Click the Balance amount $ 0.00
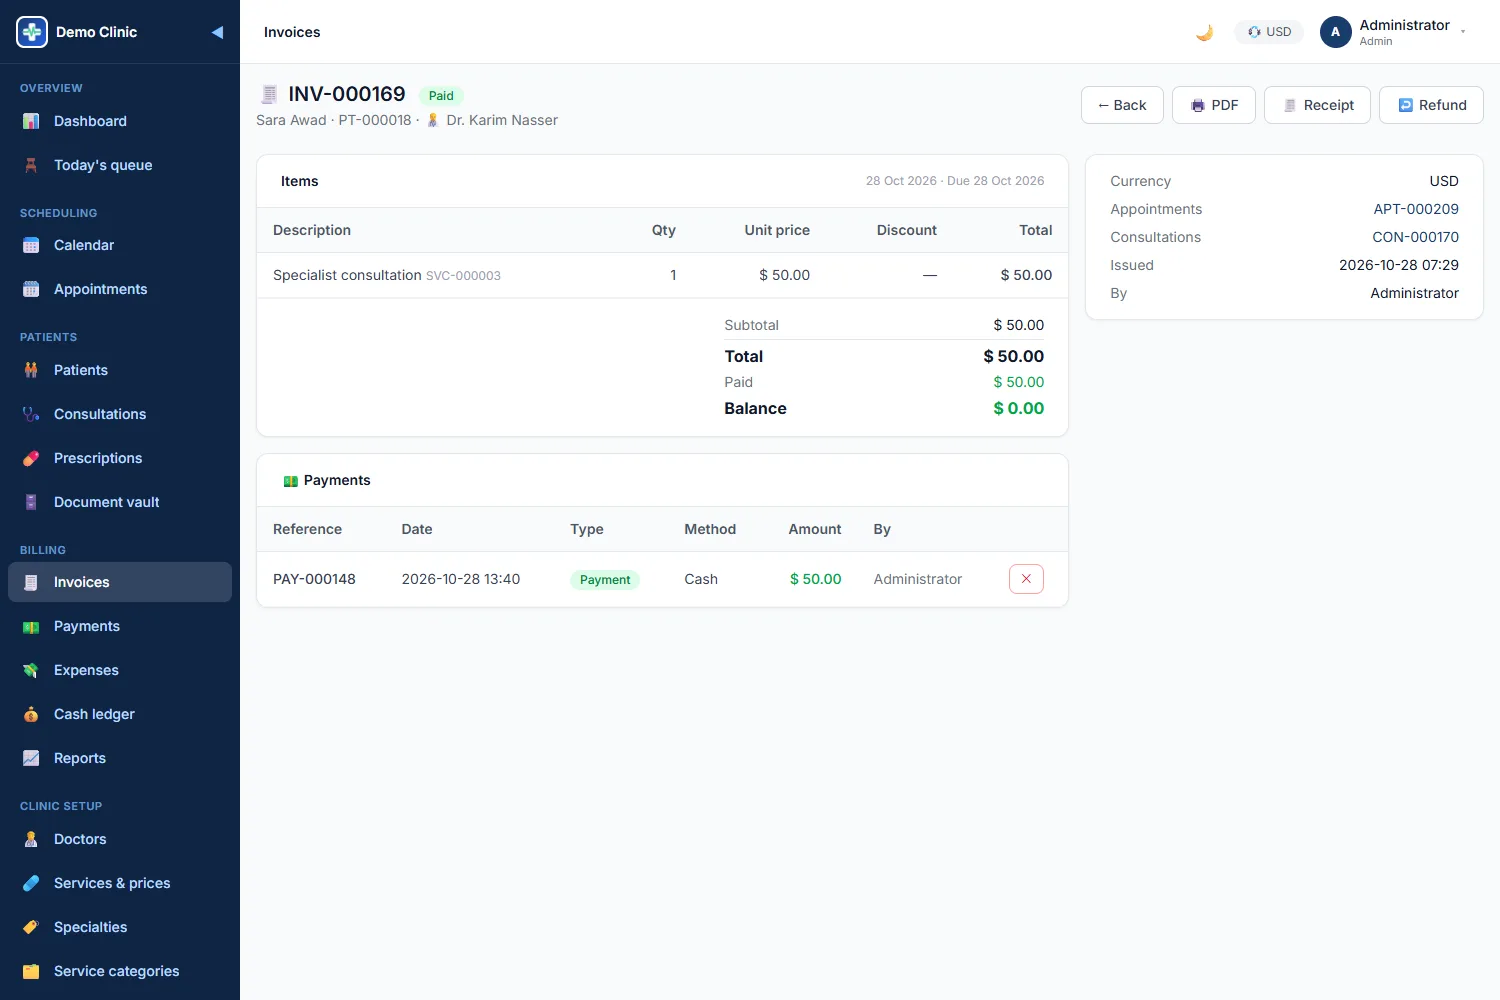This screenshot has height=1000, width=1500. pyautogui.click(x=1018, y=408)
